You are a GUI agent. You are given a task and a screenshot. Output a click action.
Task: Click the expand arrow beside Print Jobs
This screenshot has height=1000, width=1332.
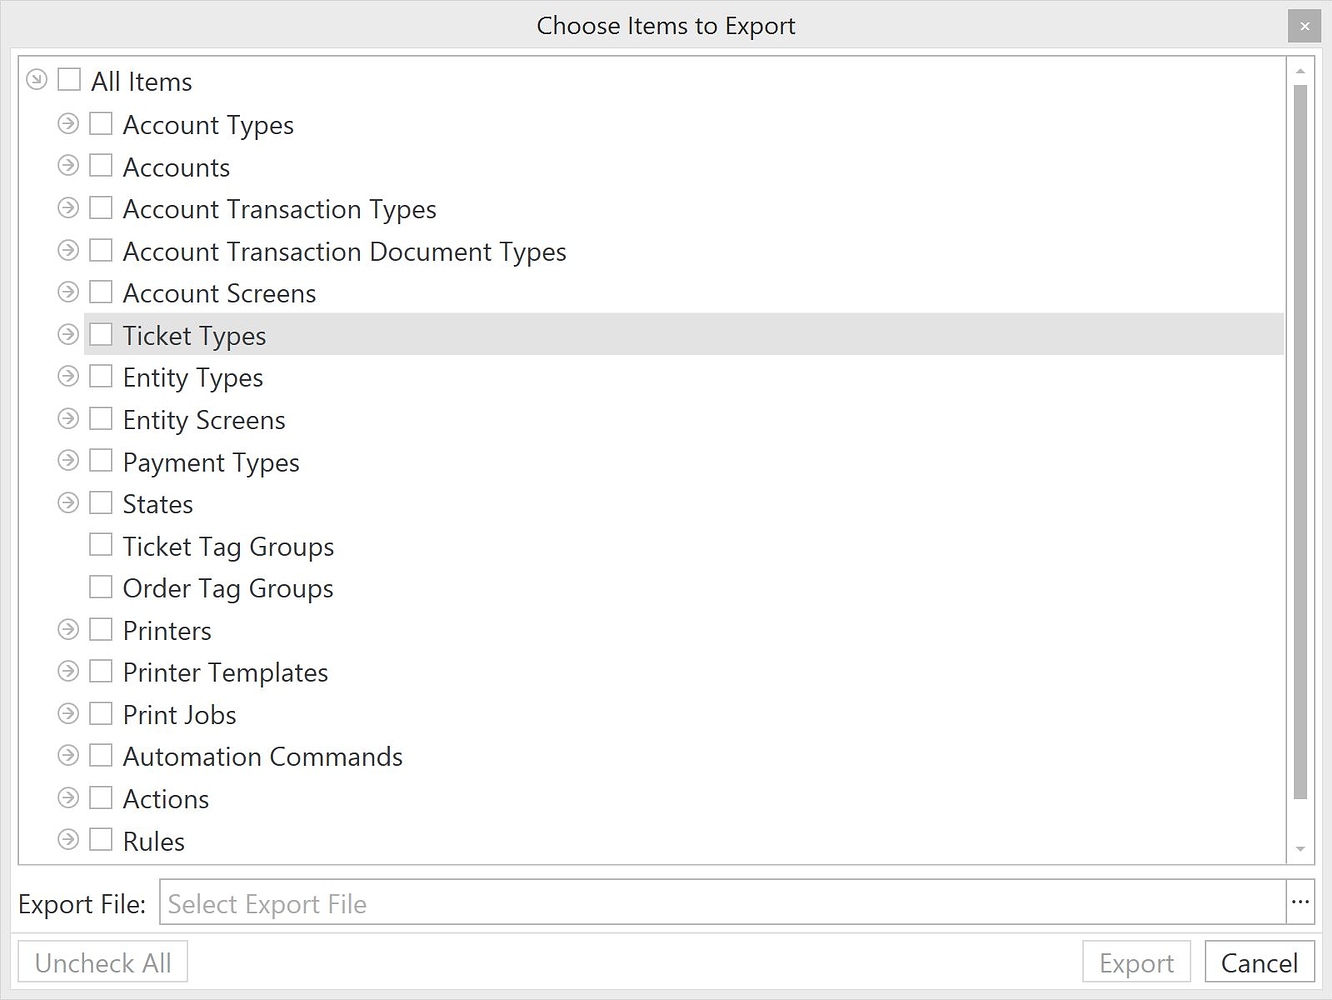[68, 713]
